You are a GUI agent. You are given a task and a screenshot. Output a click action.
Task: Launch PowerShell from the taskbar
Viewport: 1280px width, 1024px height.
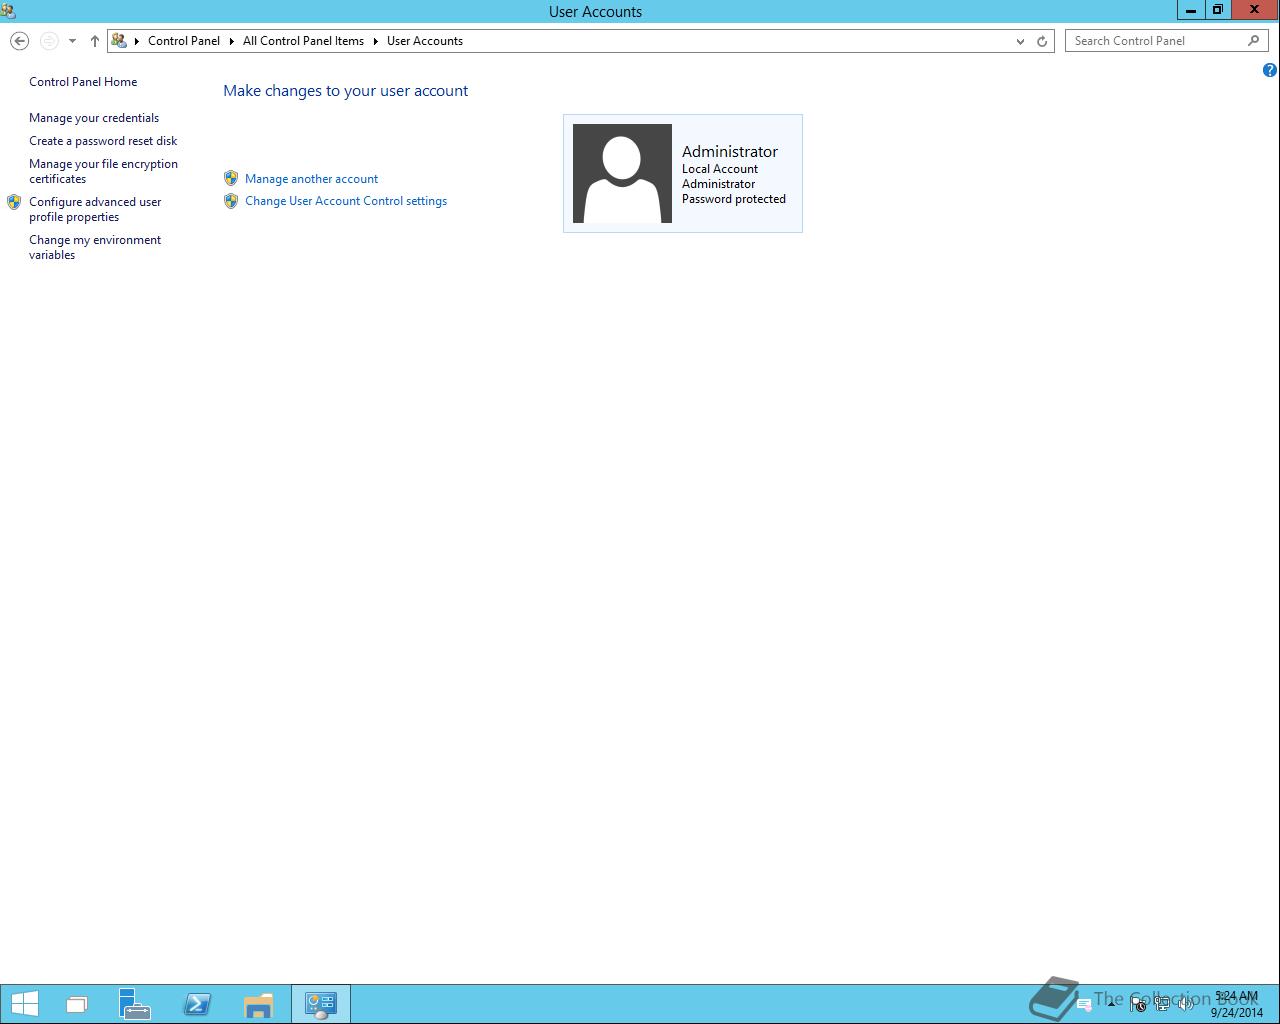point(197,1004)
